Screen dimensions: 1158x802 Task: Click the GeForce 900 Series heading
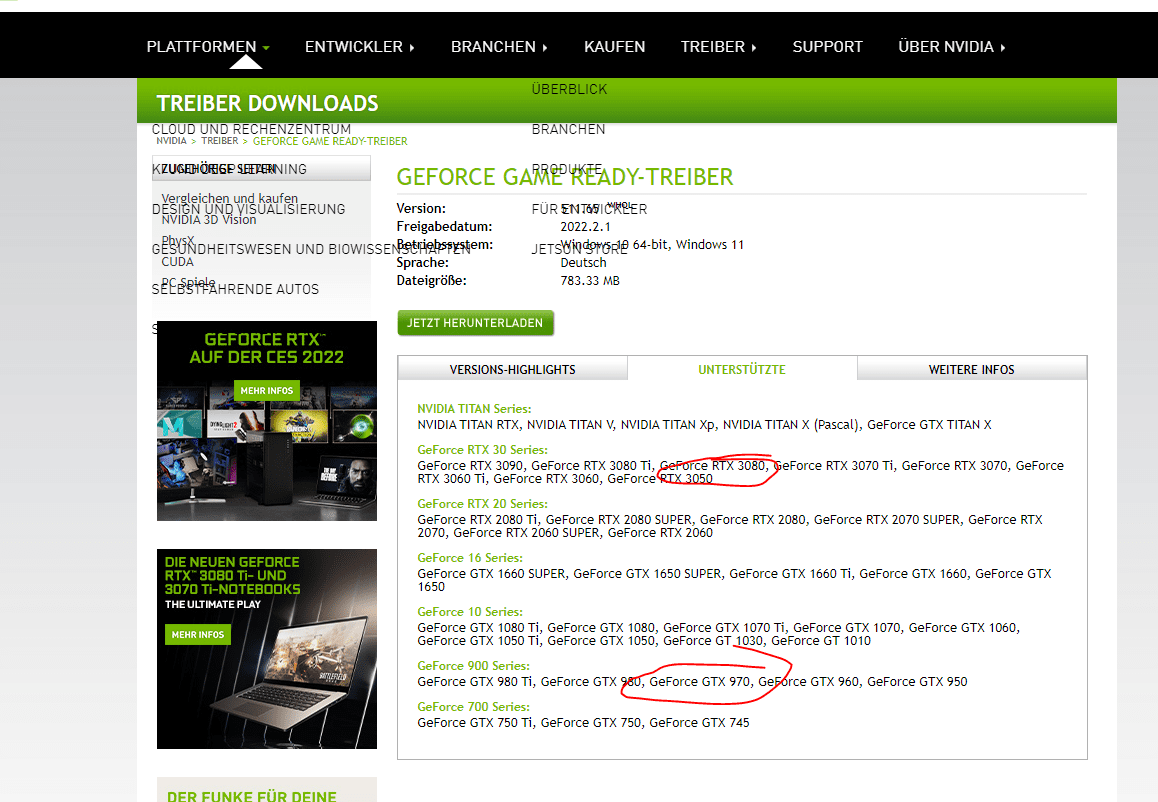pyautogui.click(x=473, y=665)
